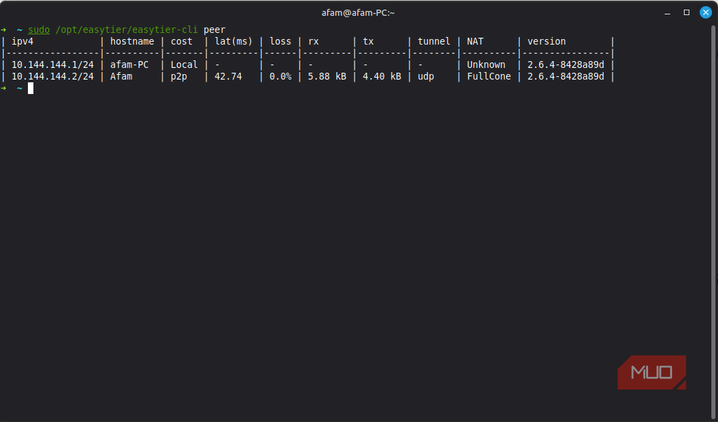The image size is (718, 422).
Task: Click the p2p cost value
Action: point(179,76)
